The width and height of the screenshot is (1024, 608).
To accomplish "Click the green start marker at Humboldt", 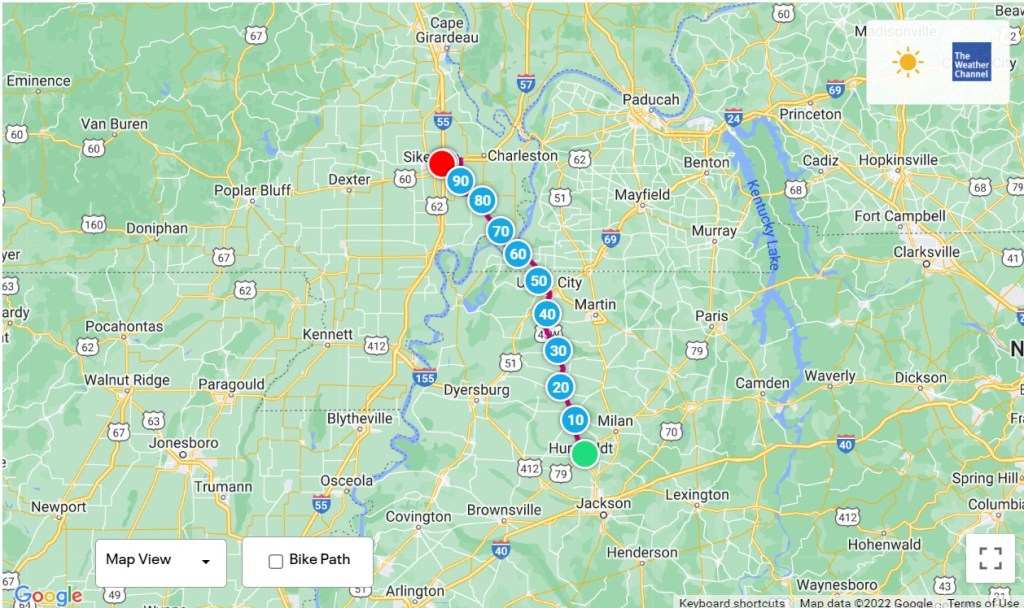I will coord(584,453).
